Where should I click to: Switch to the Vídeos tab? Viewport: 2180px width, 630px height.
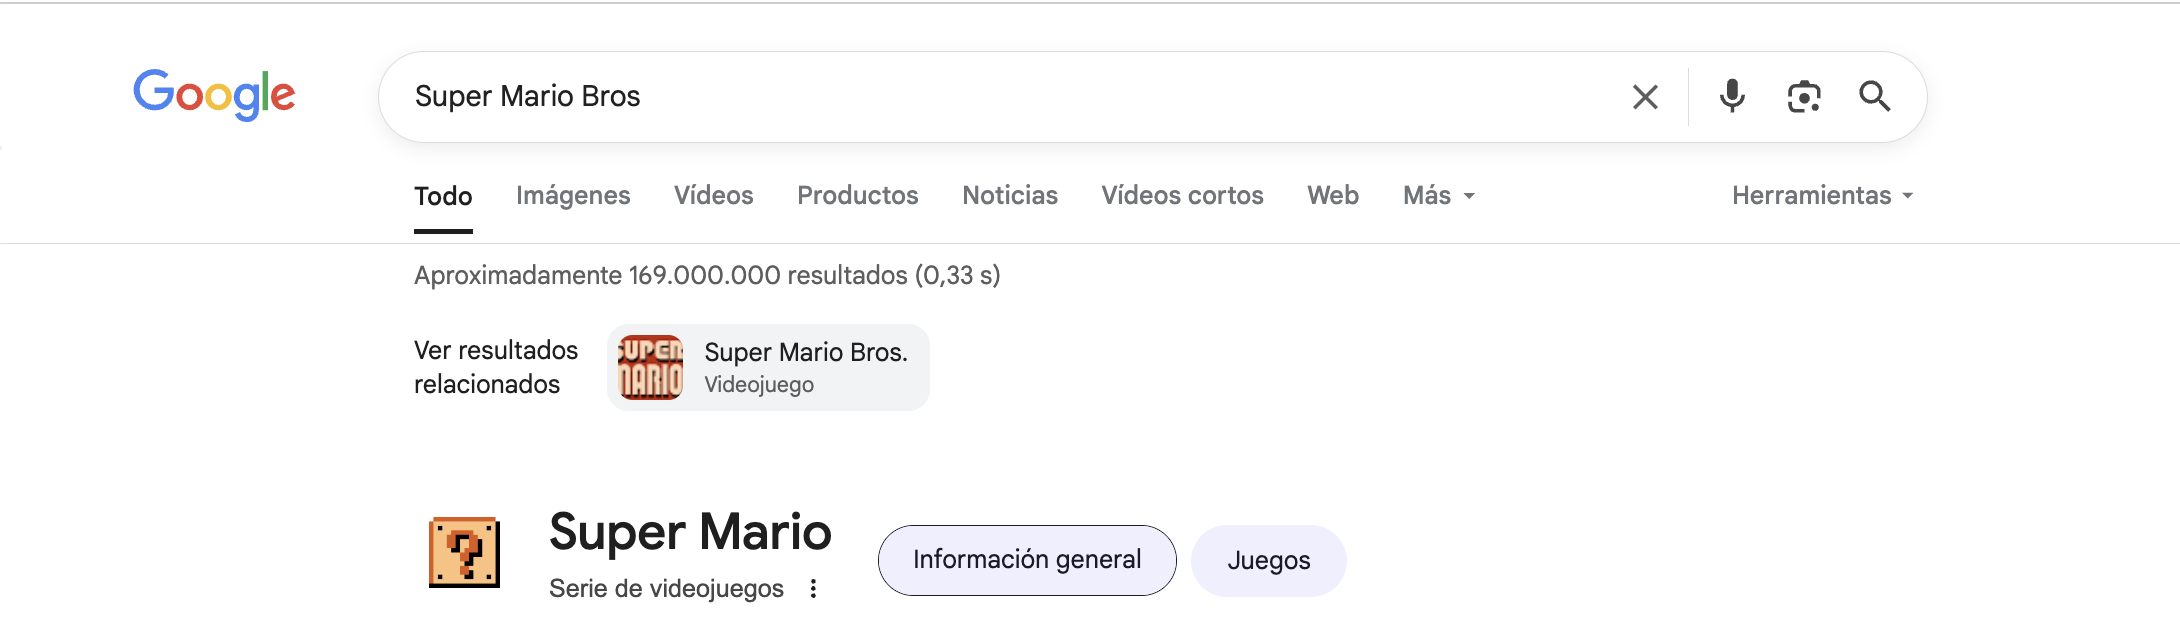click(713, 196)
